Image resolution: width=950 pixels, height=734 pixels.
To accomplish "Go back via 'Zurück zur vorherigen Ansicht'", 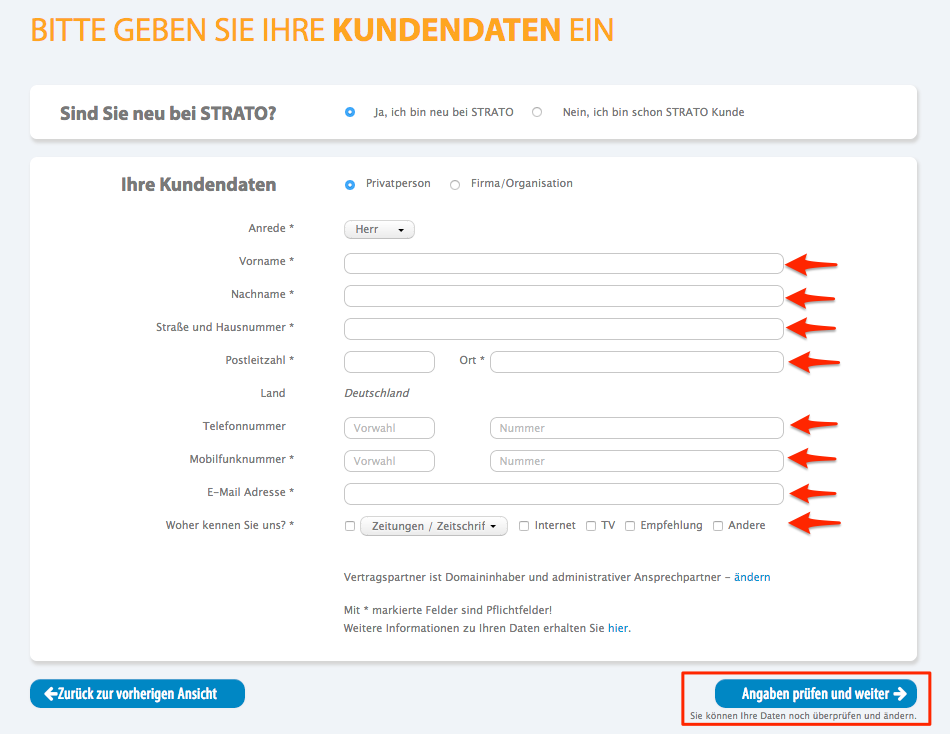I will click(x=137, y=693).
